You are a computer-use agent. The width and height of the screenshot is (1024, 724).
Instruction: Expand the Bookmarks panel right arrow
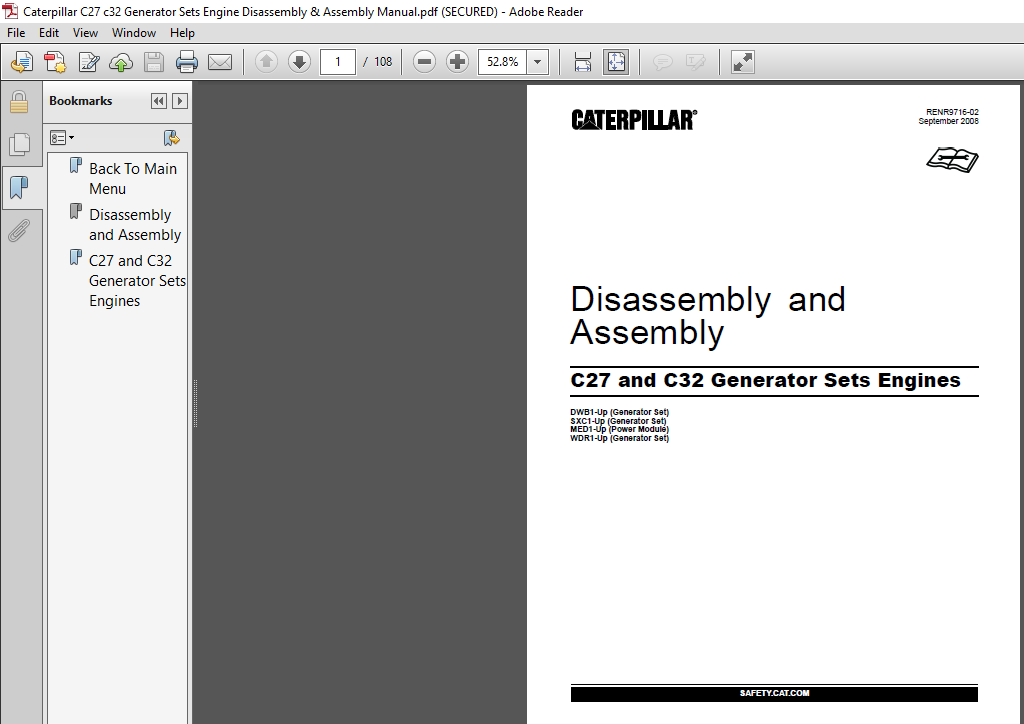[180, 101]
